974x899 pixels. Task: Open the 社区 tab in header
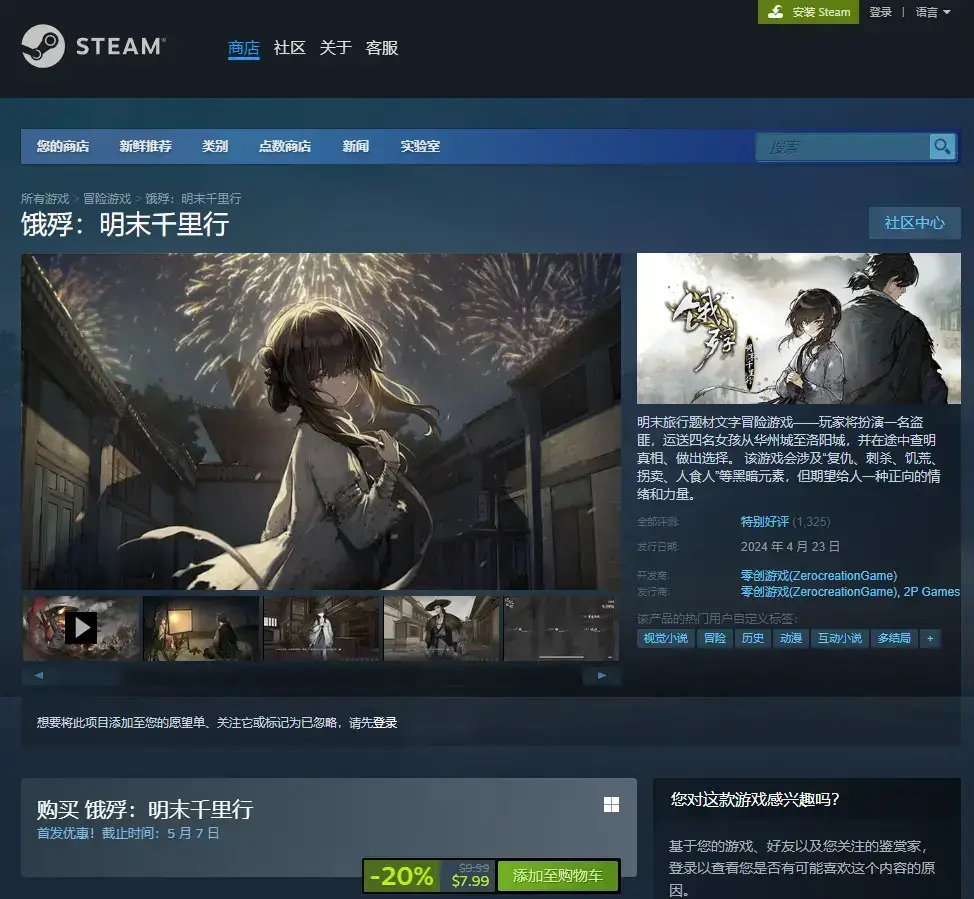click(x=289, y=48)
